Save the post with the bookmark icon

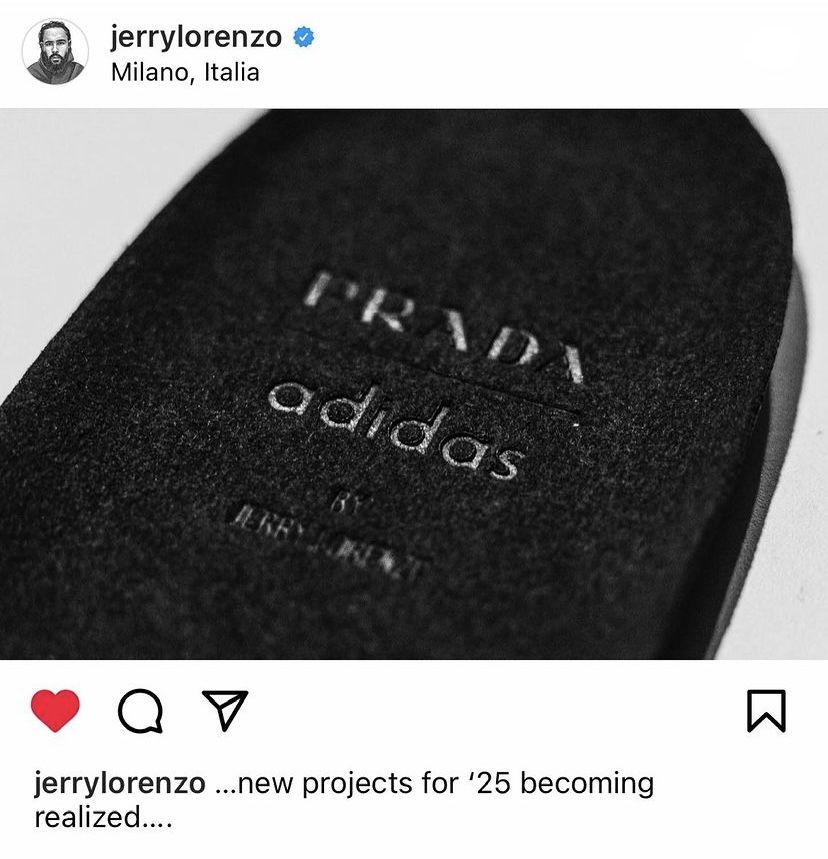coord(767,711)
